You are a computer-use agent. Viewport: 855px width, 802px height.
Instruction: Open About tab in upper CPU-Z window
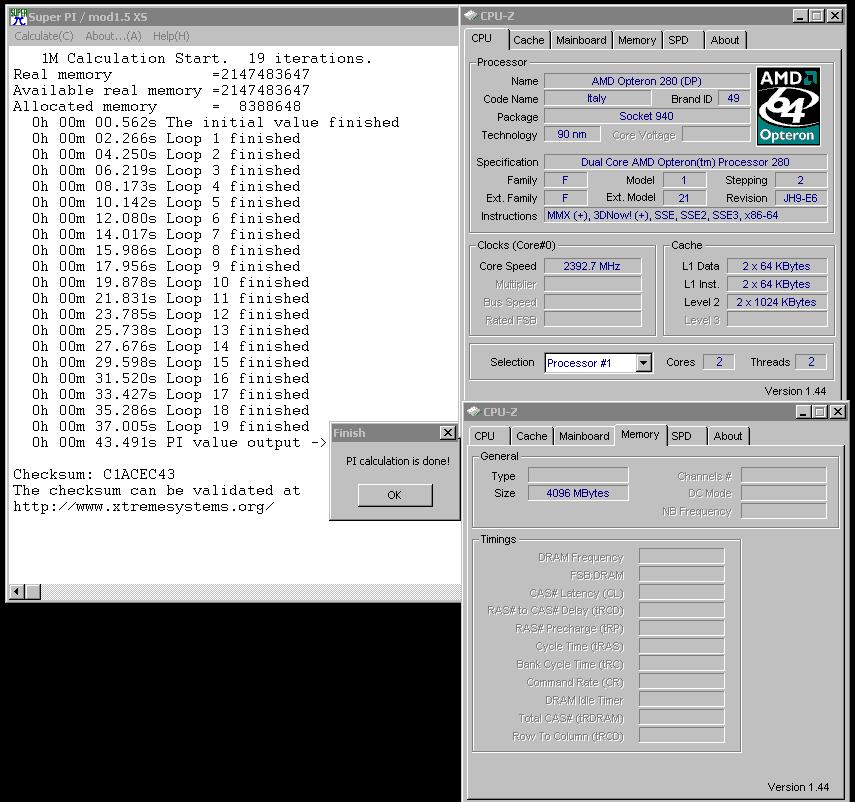pyautogui.click(x=725, y=40)
